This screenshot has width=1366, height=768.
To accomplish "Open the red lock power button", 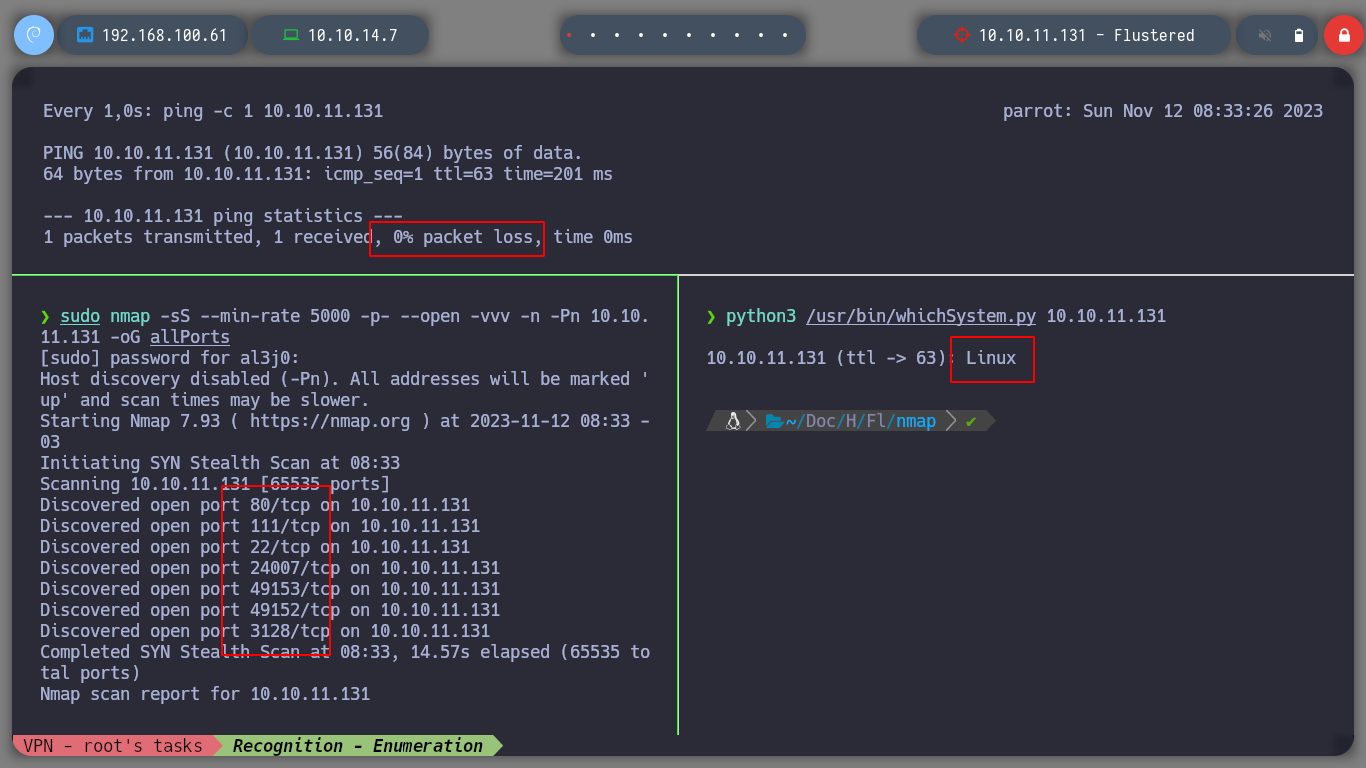I will point(1344,35).
